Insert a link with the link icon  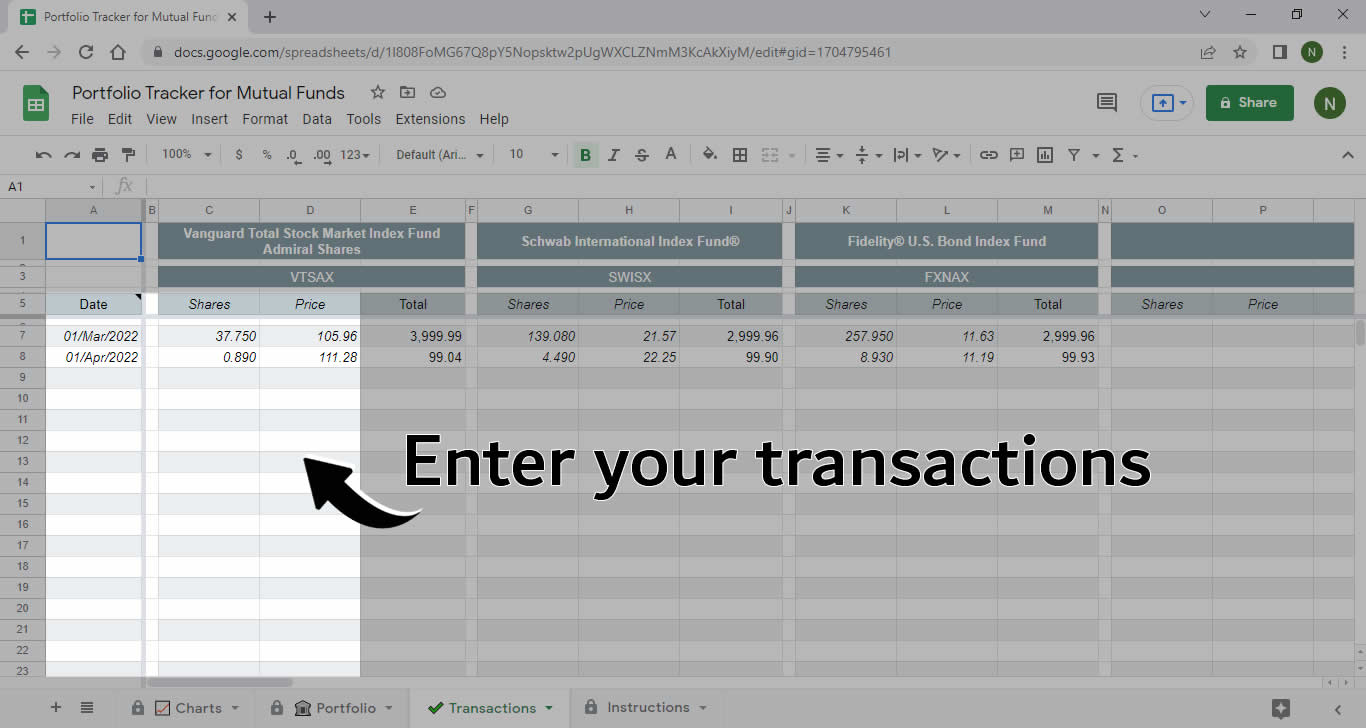point(989,154)
